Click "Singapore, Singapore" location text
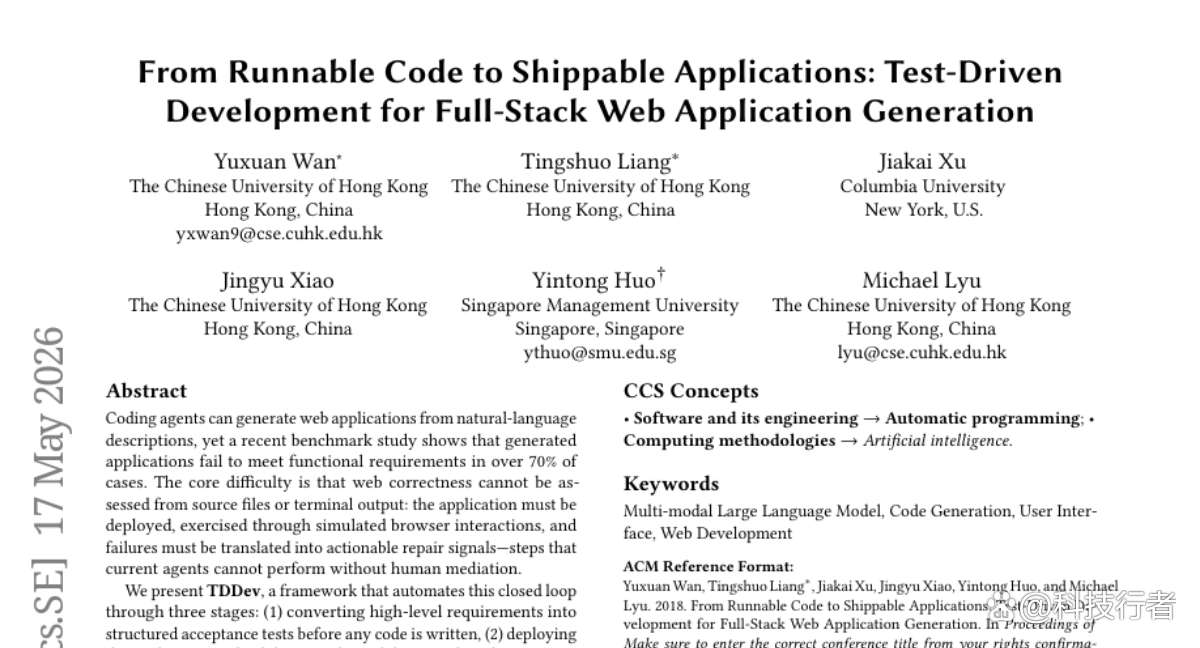 (600, 329)
